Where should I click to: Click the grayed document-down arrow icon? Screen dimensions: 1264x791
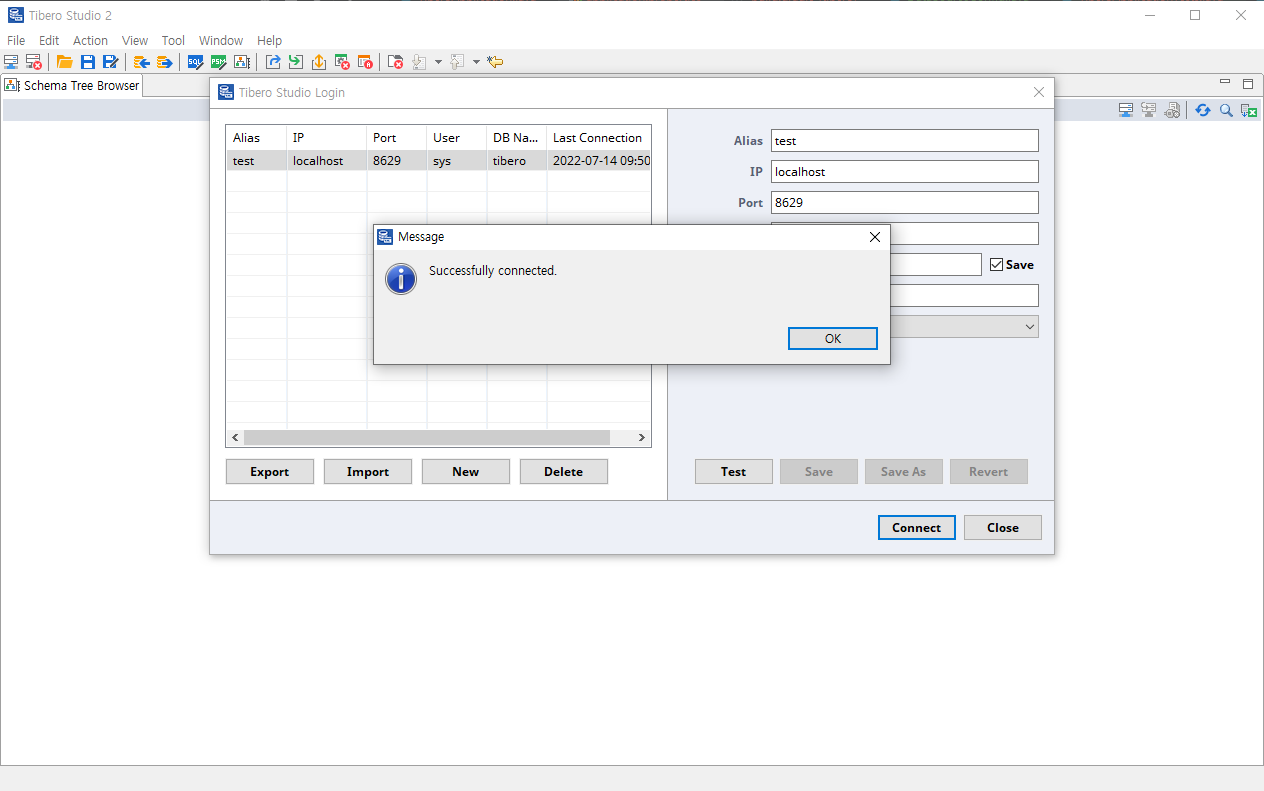(x=419, y=62)
